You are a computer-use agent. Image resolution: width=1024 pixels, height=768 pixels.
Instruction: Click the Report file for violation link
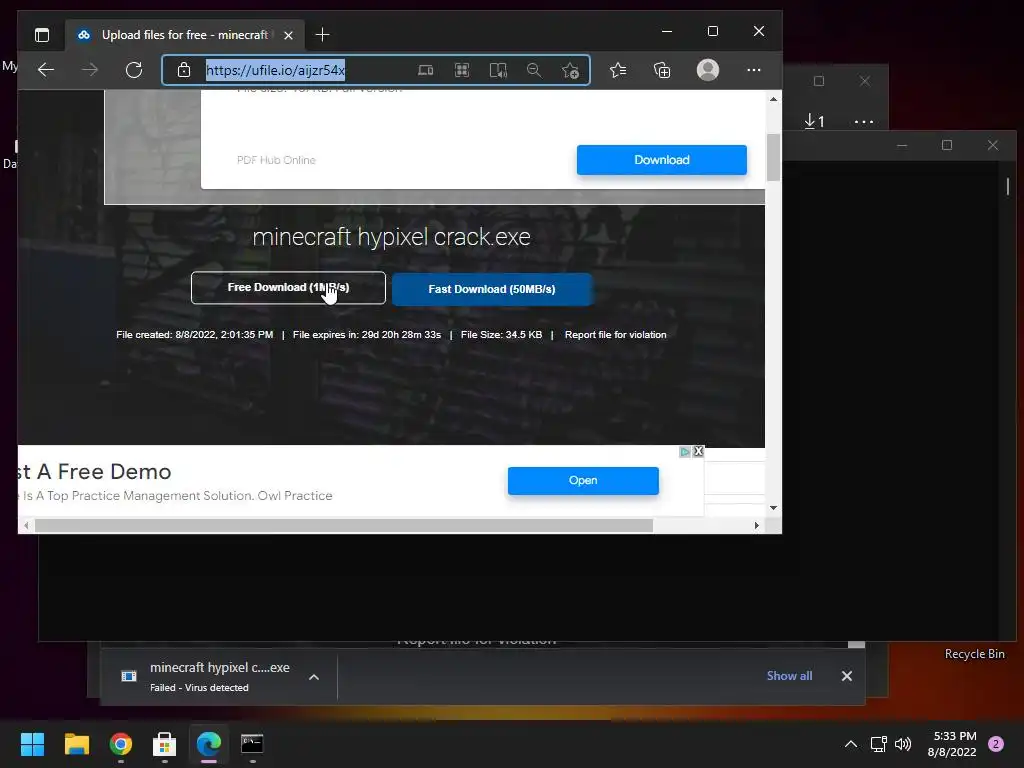click(x=615, y=334)
